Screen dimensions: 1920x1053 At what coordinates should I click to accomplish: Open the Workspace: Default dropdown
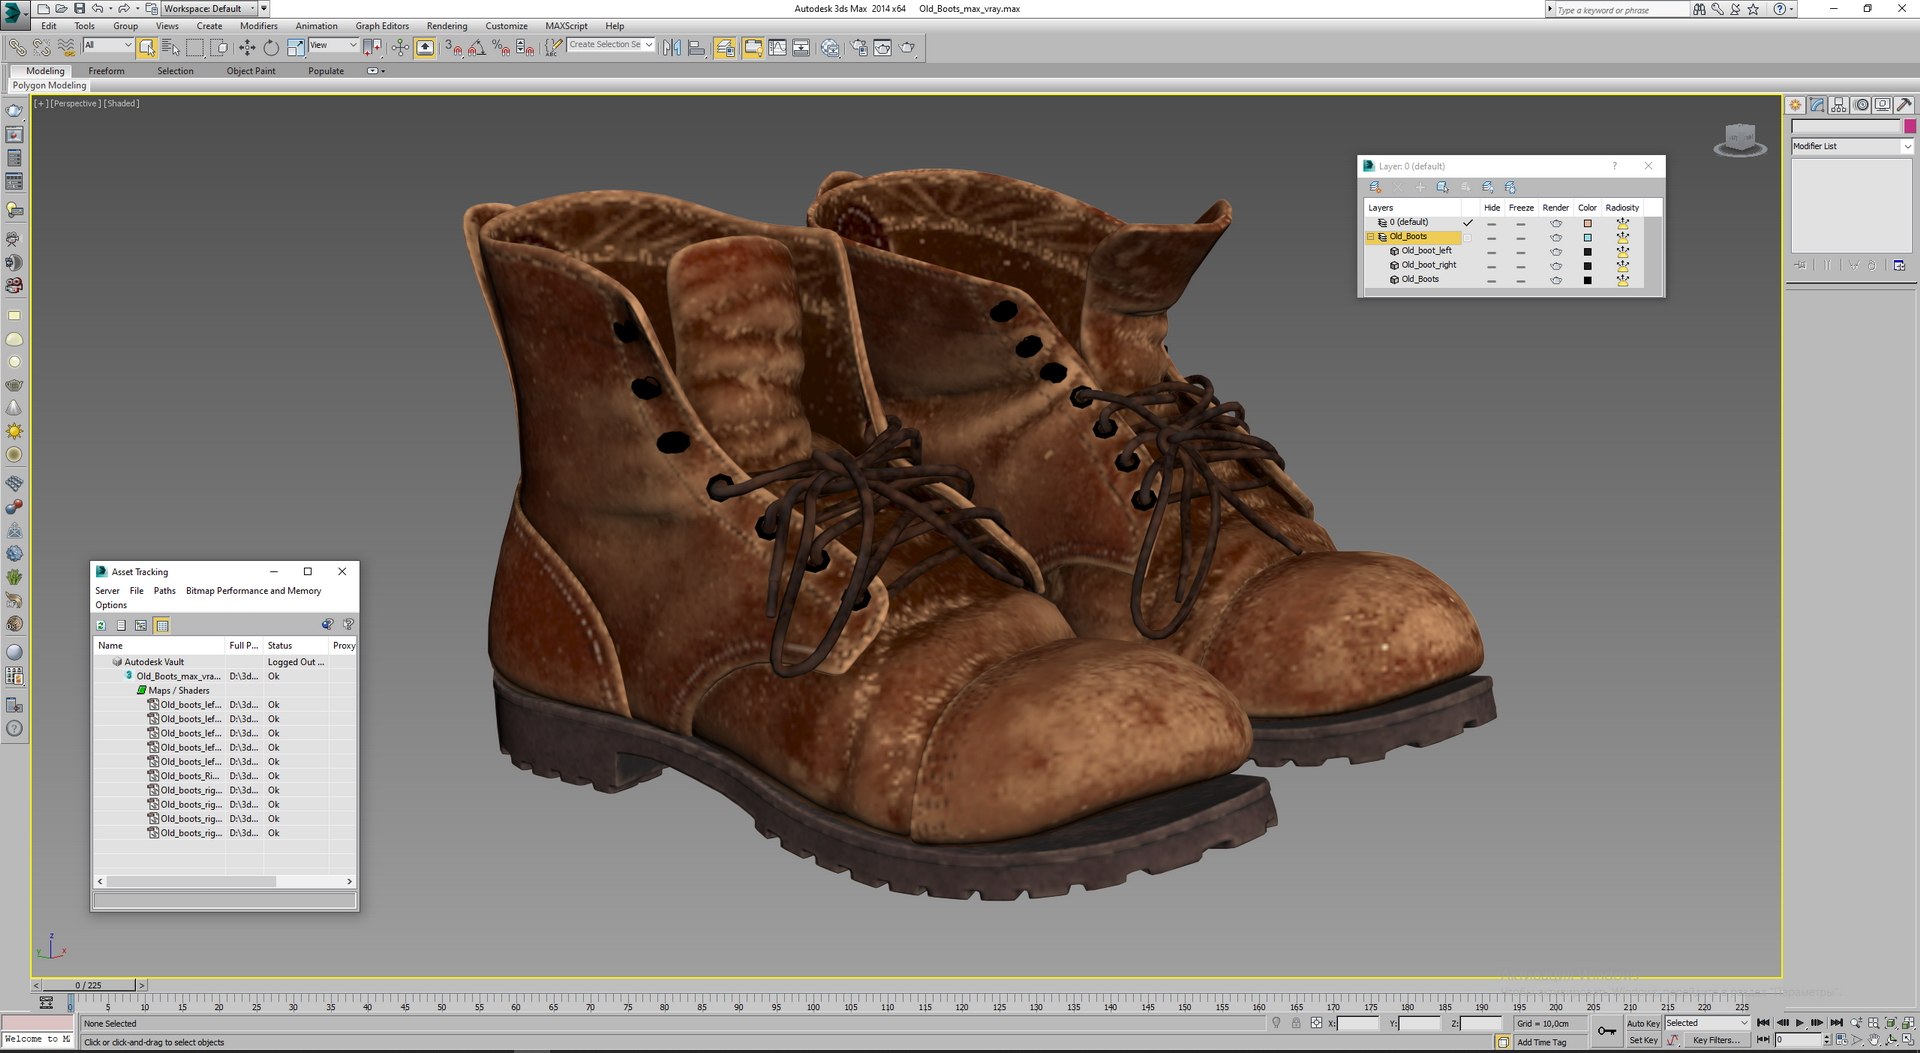pyautogui.click(x=208, y=9)
